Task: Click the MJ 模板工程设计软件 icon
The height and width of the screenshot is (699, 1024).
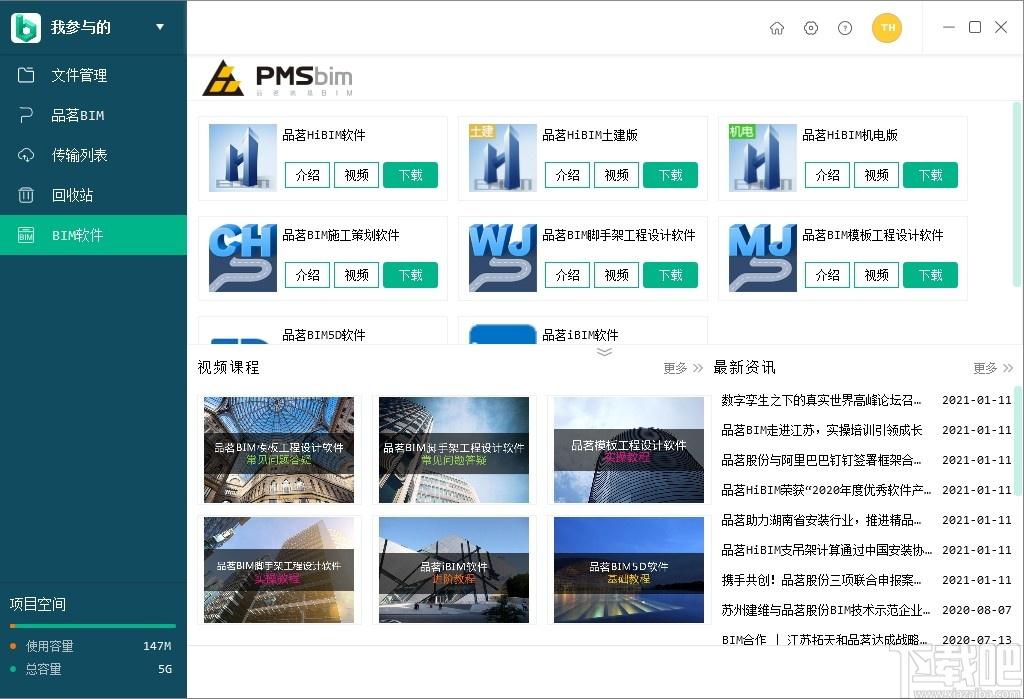Action: click(x=763, y=257)
